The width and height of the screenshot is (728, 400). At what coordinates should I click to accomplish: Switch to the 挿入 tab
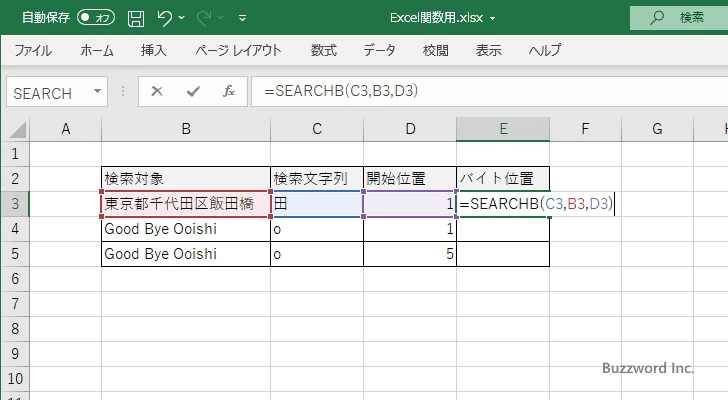click(x=154, y=50)
